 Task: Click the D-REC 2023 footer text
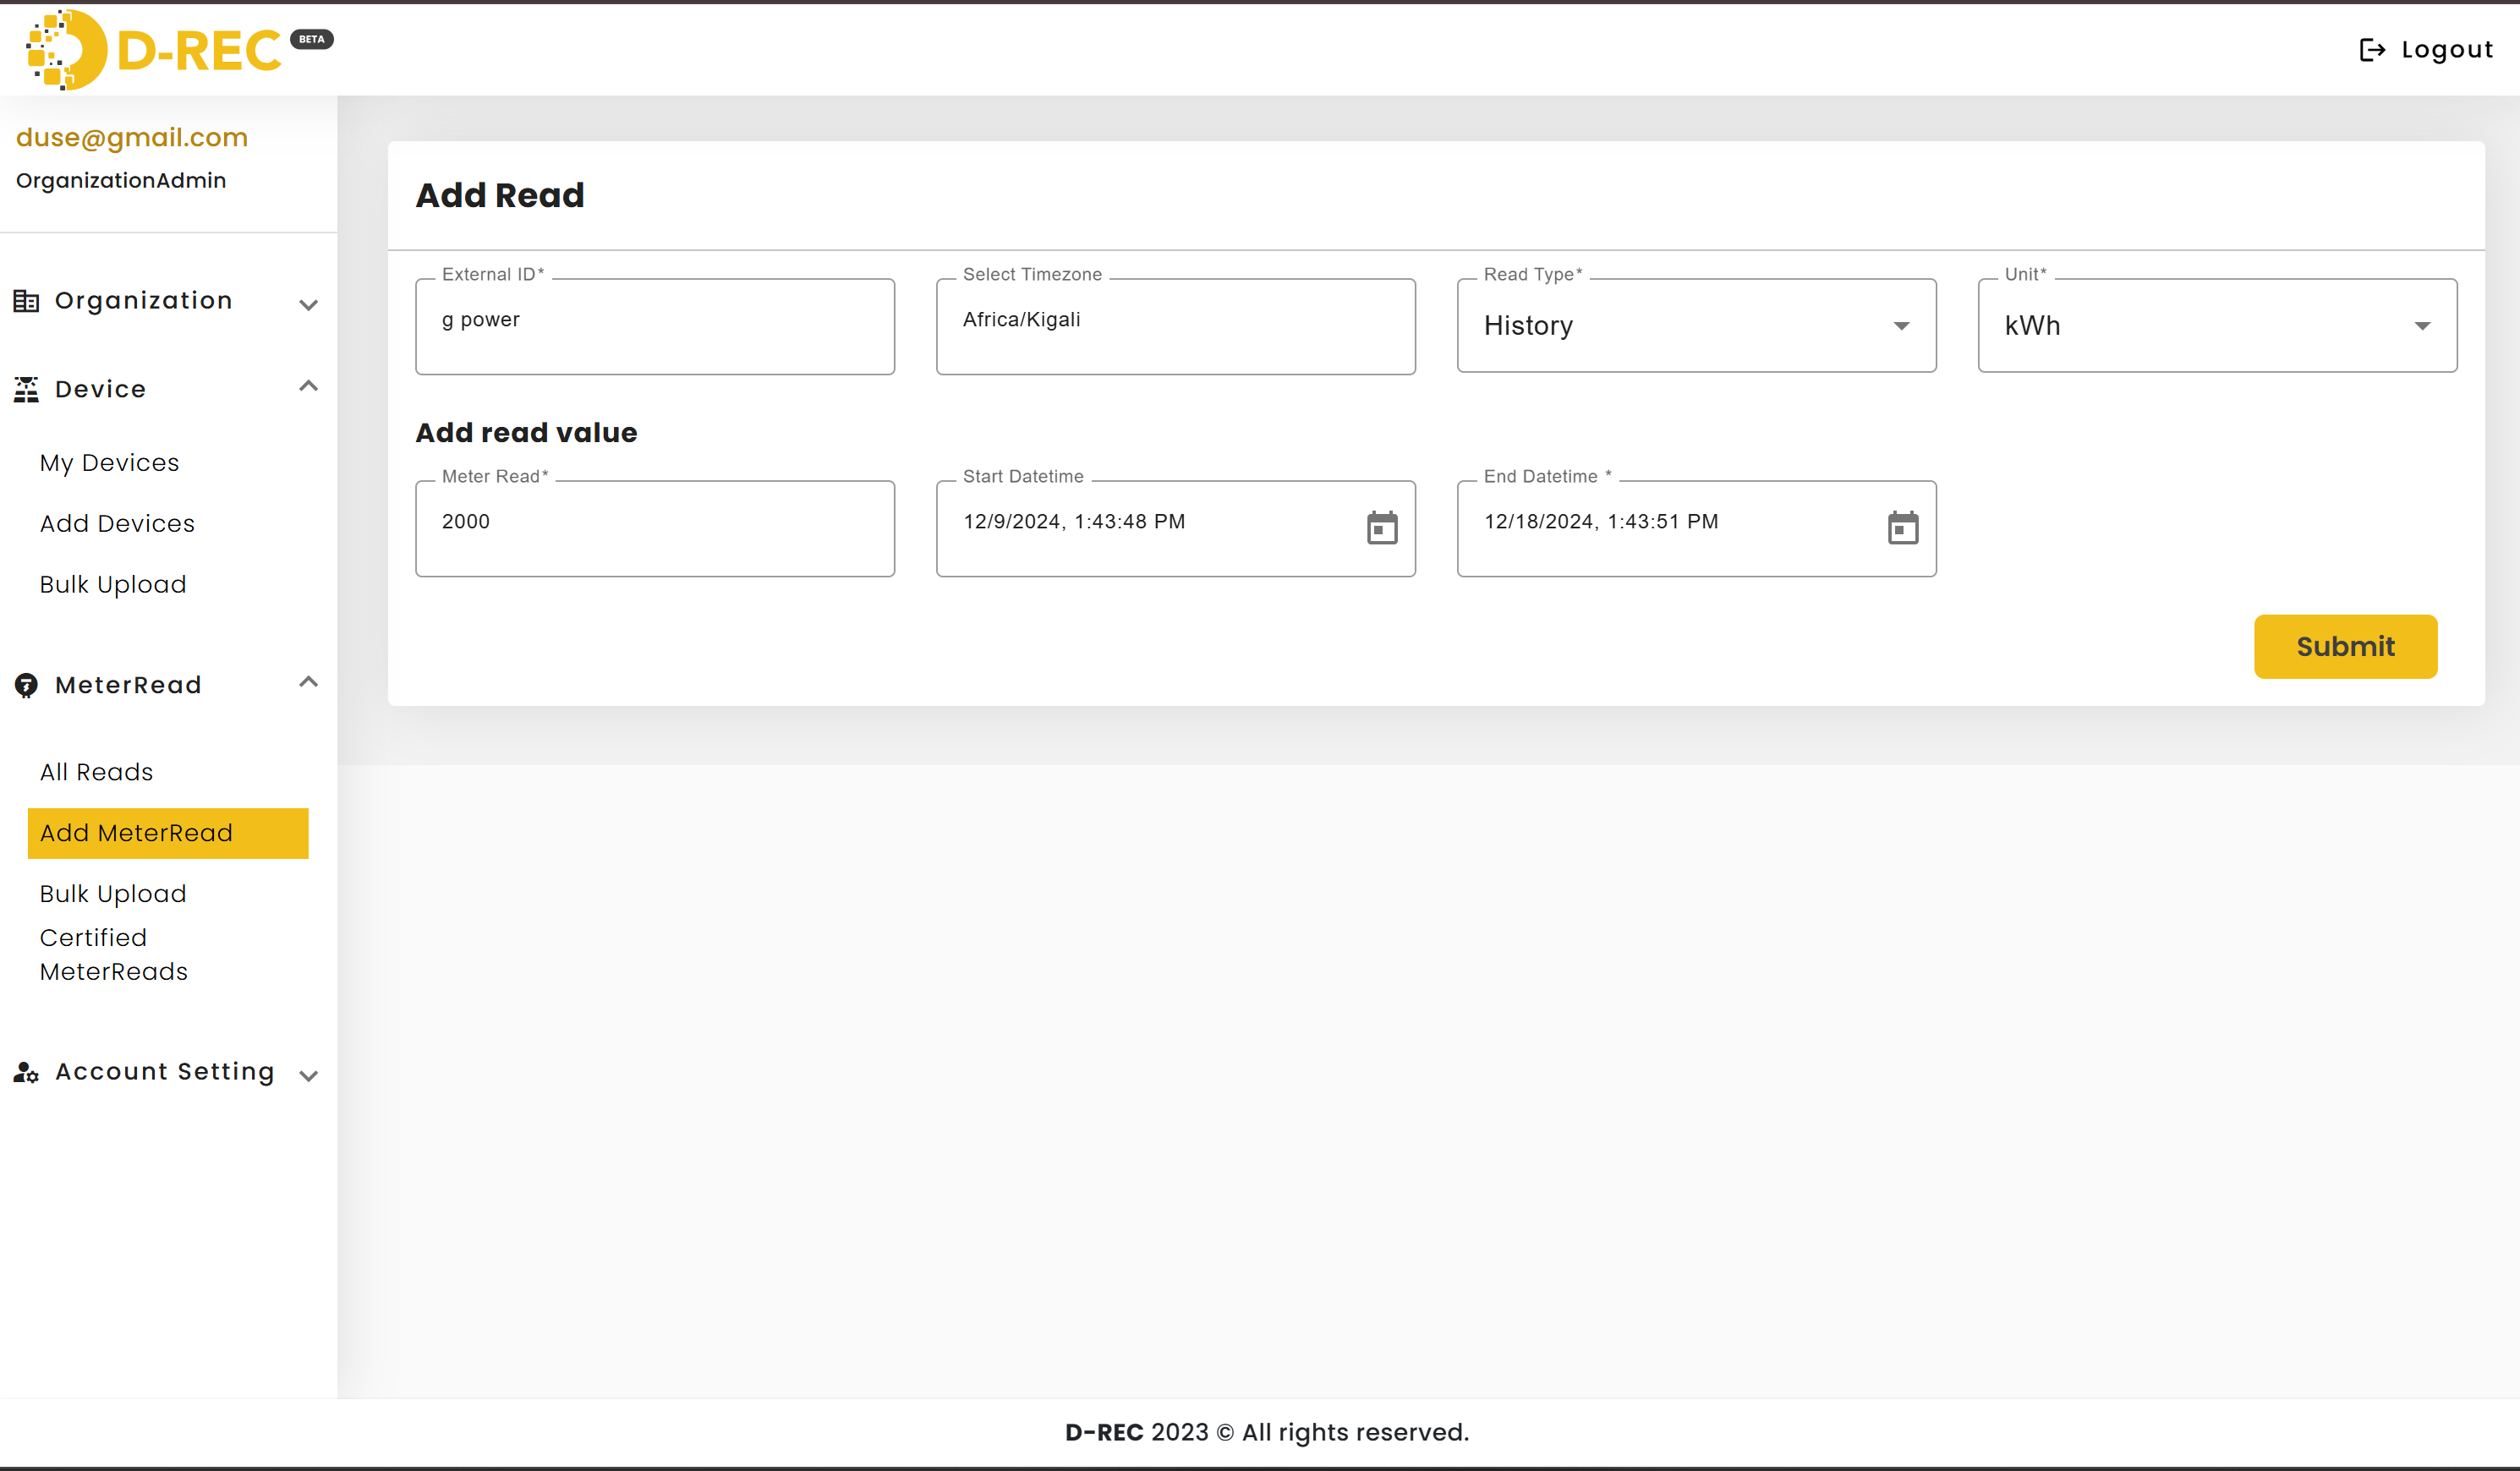coord(1267,1432)
